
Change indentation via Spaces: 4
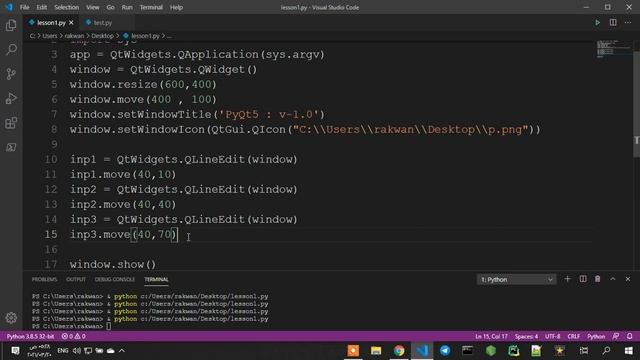(526, 336)
